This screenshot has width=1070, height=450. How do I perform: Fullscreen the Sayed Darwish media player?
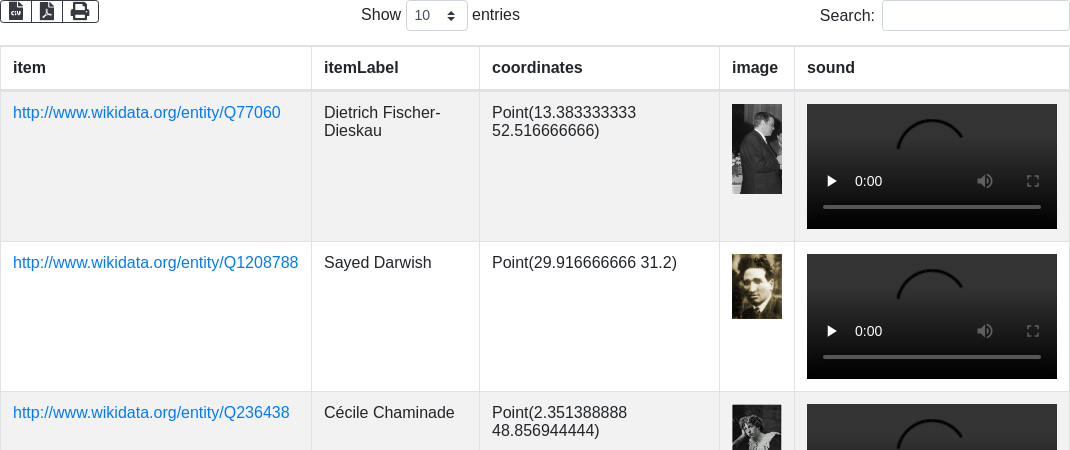coord(1034,331)
